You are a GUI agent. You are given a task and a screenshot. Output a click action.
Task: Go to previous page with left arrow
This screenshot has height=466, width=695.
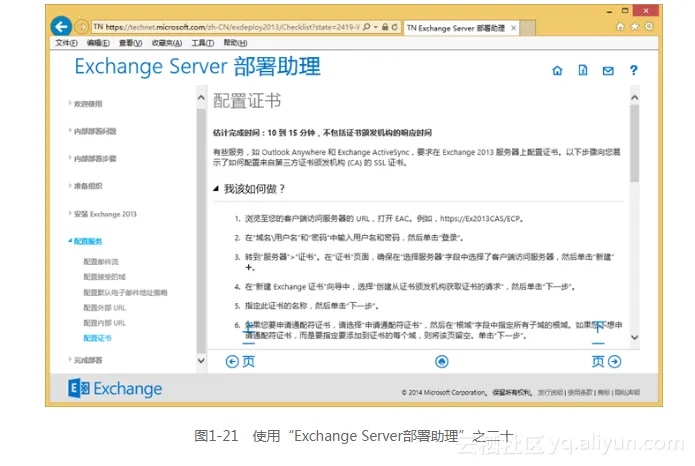[x=240, y=361]
